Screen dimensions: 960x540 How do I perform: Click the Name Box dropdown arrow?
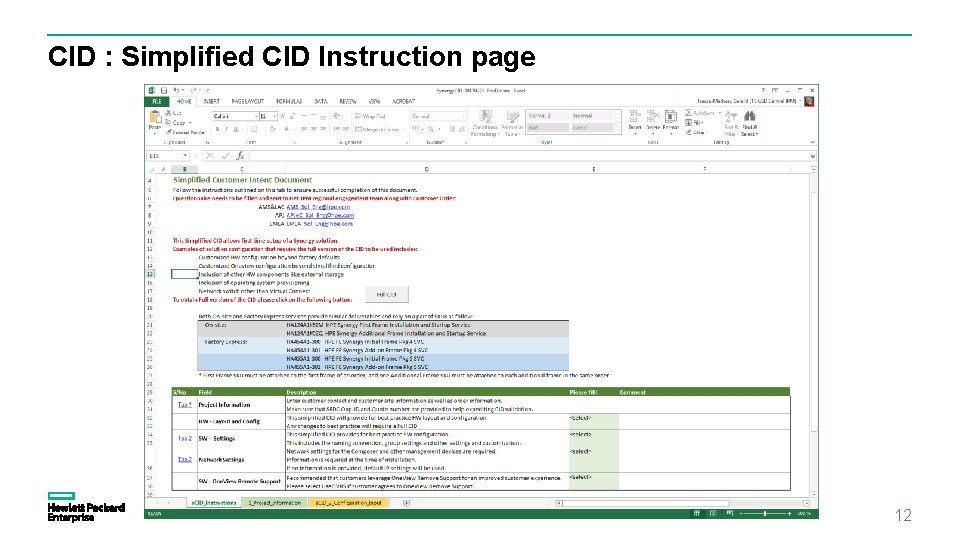point(185,156)
